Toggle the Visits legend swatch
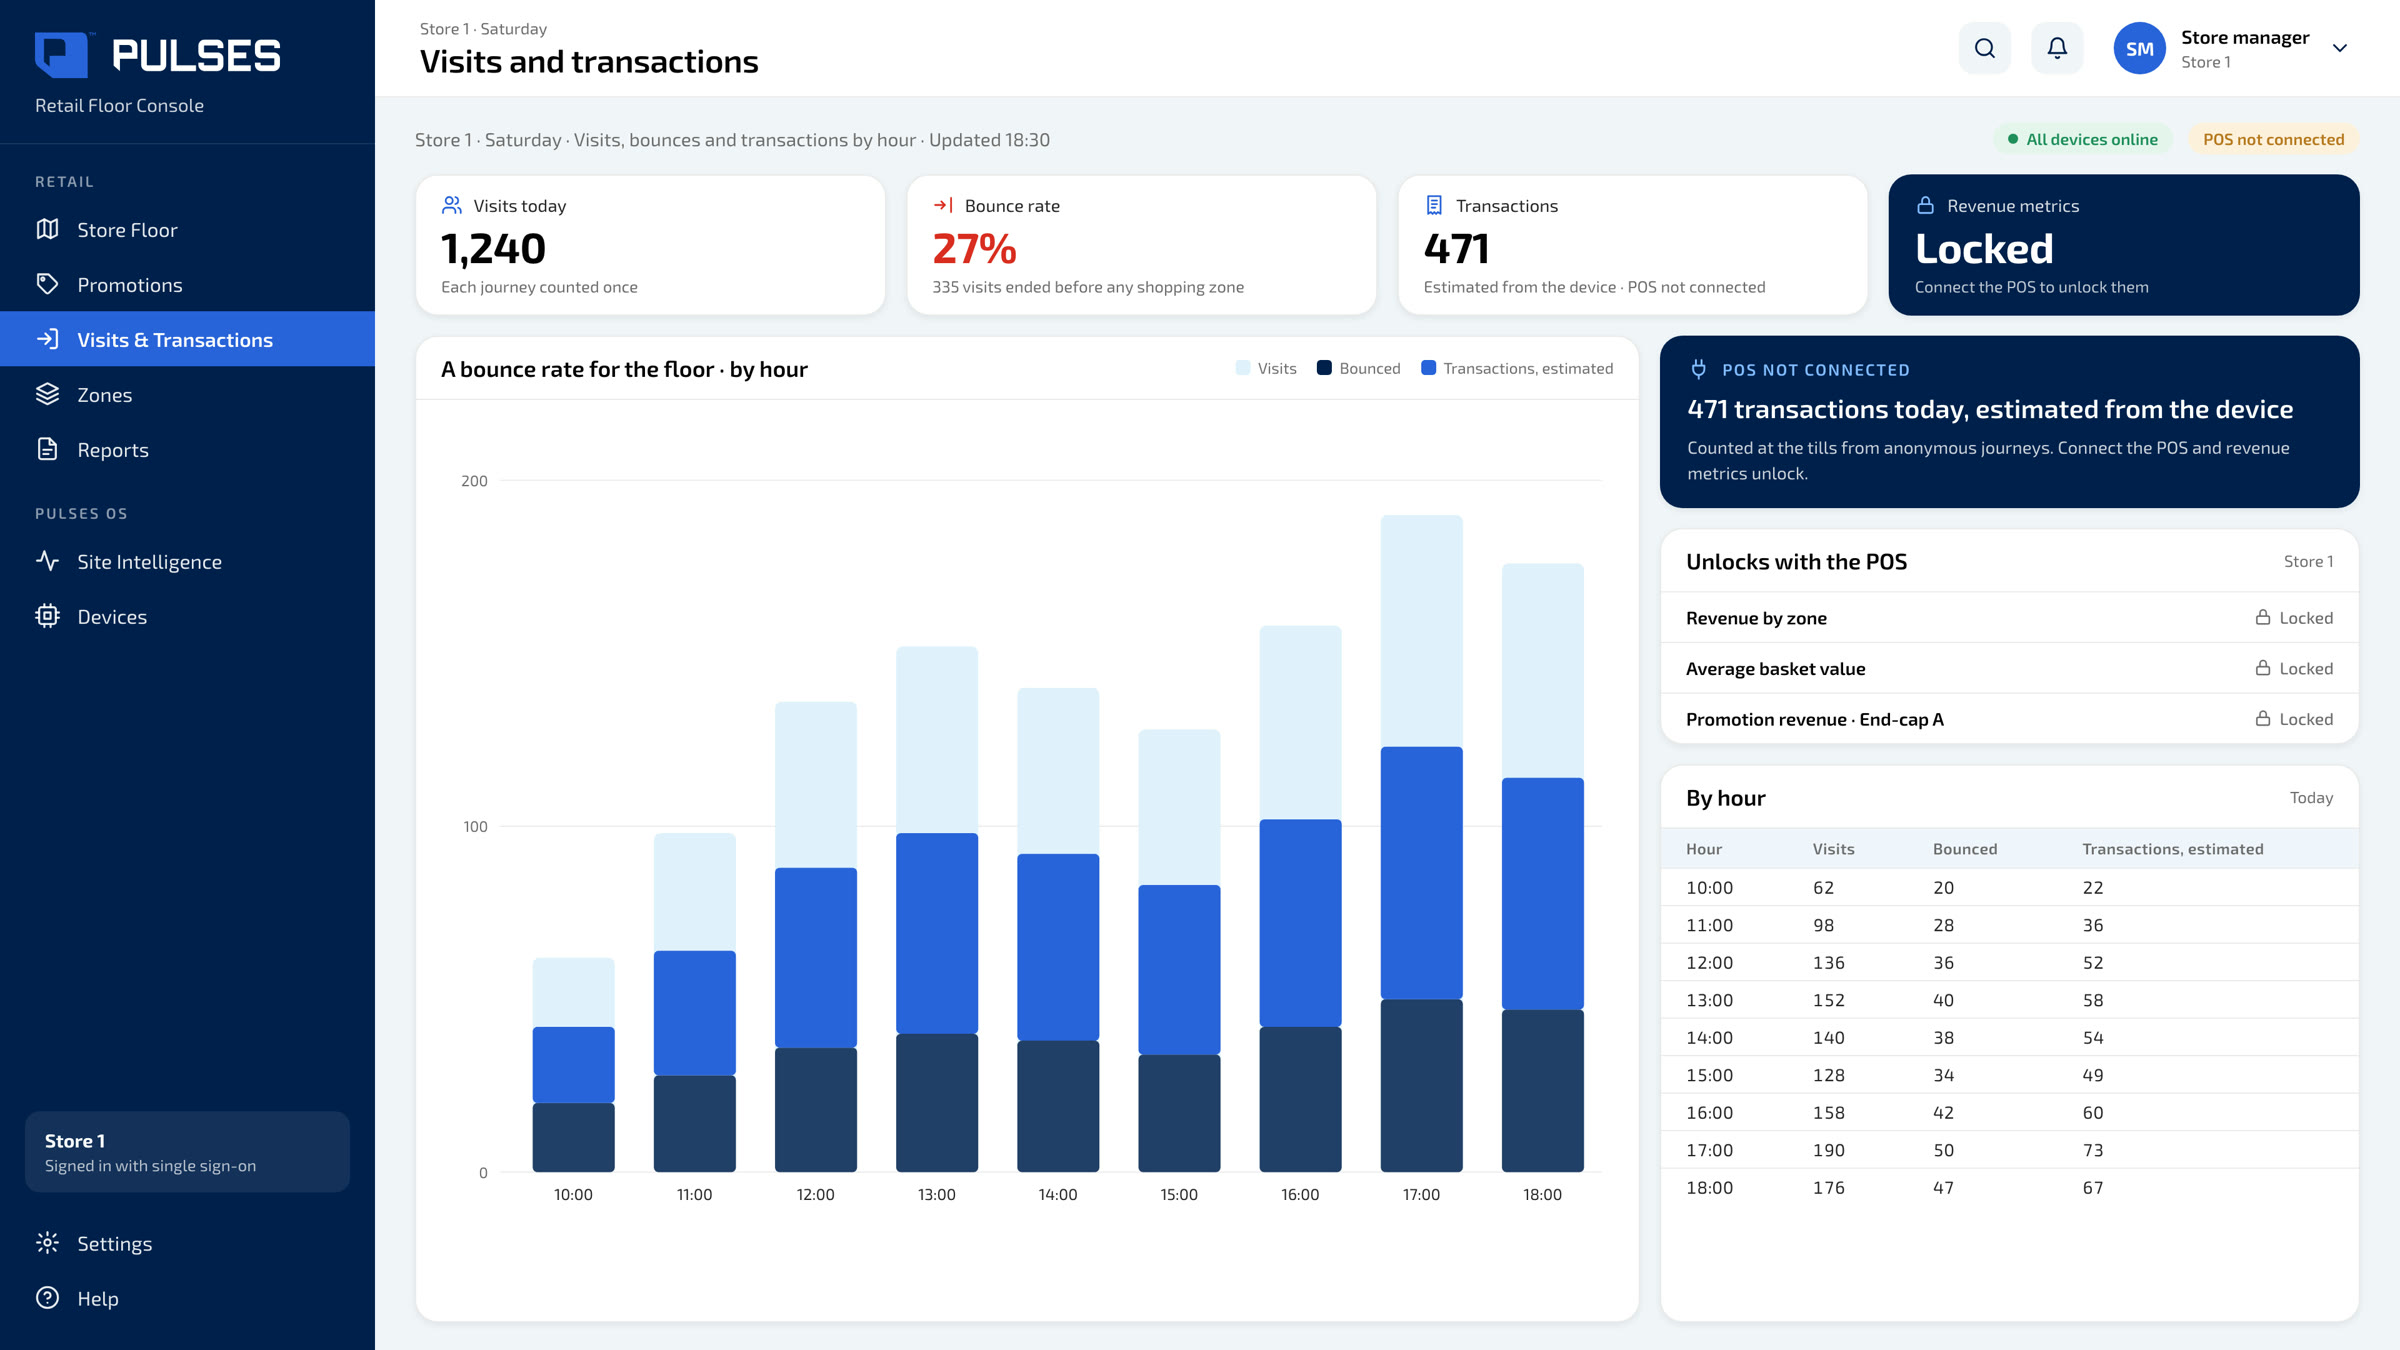Viewport: 2400px width, 1350px height. 1243,368
